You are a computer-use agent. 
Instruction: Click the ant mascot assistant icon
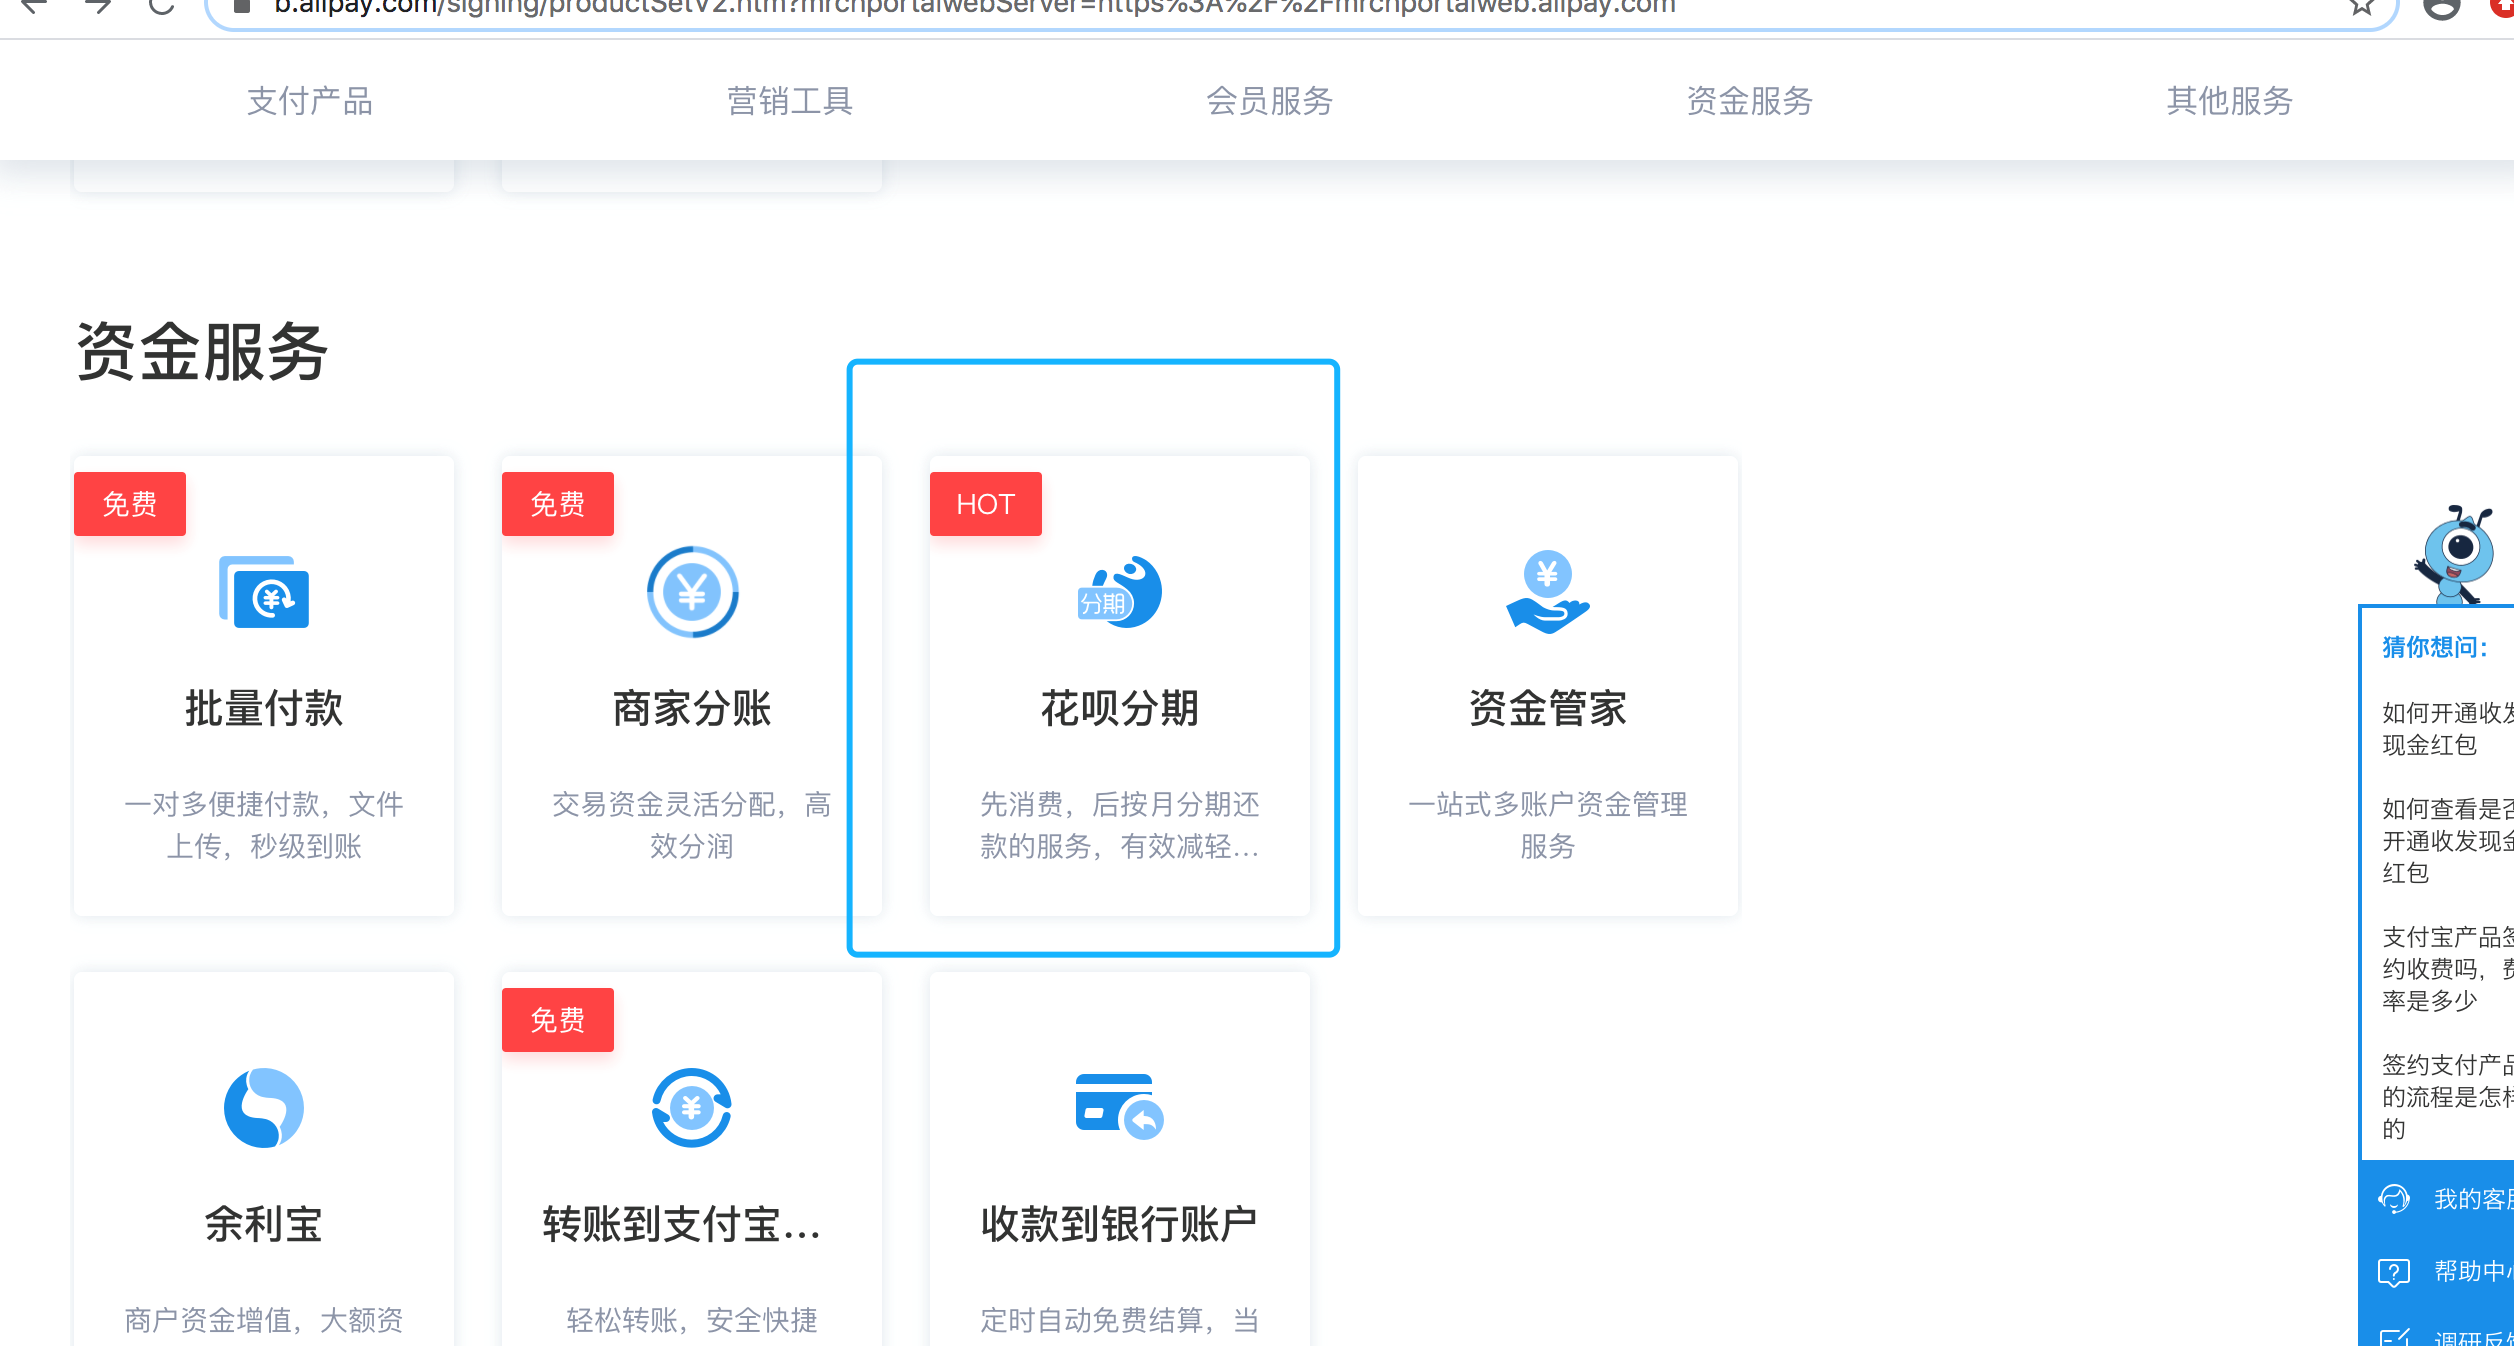(x=2456, y=553)
